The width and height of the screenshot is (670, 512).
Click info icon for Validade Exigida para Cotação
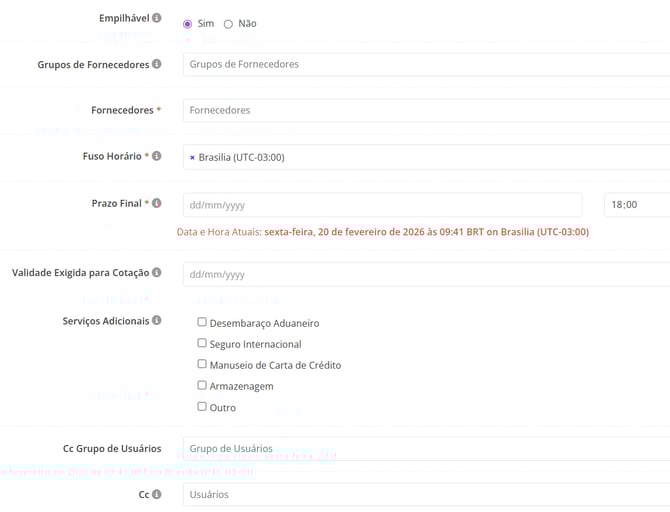156,272
